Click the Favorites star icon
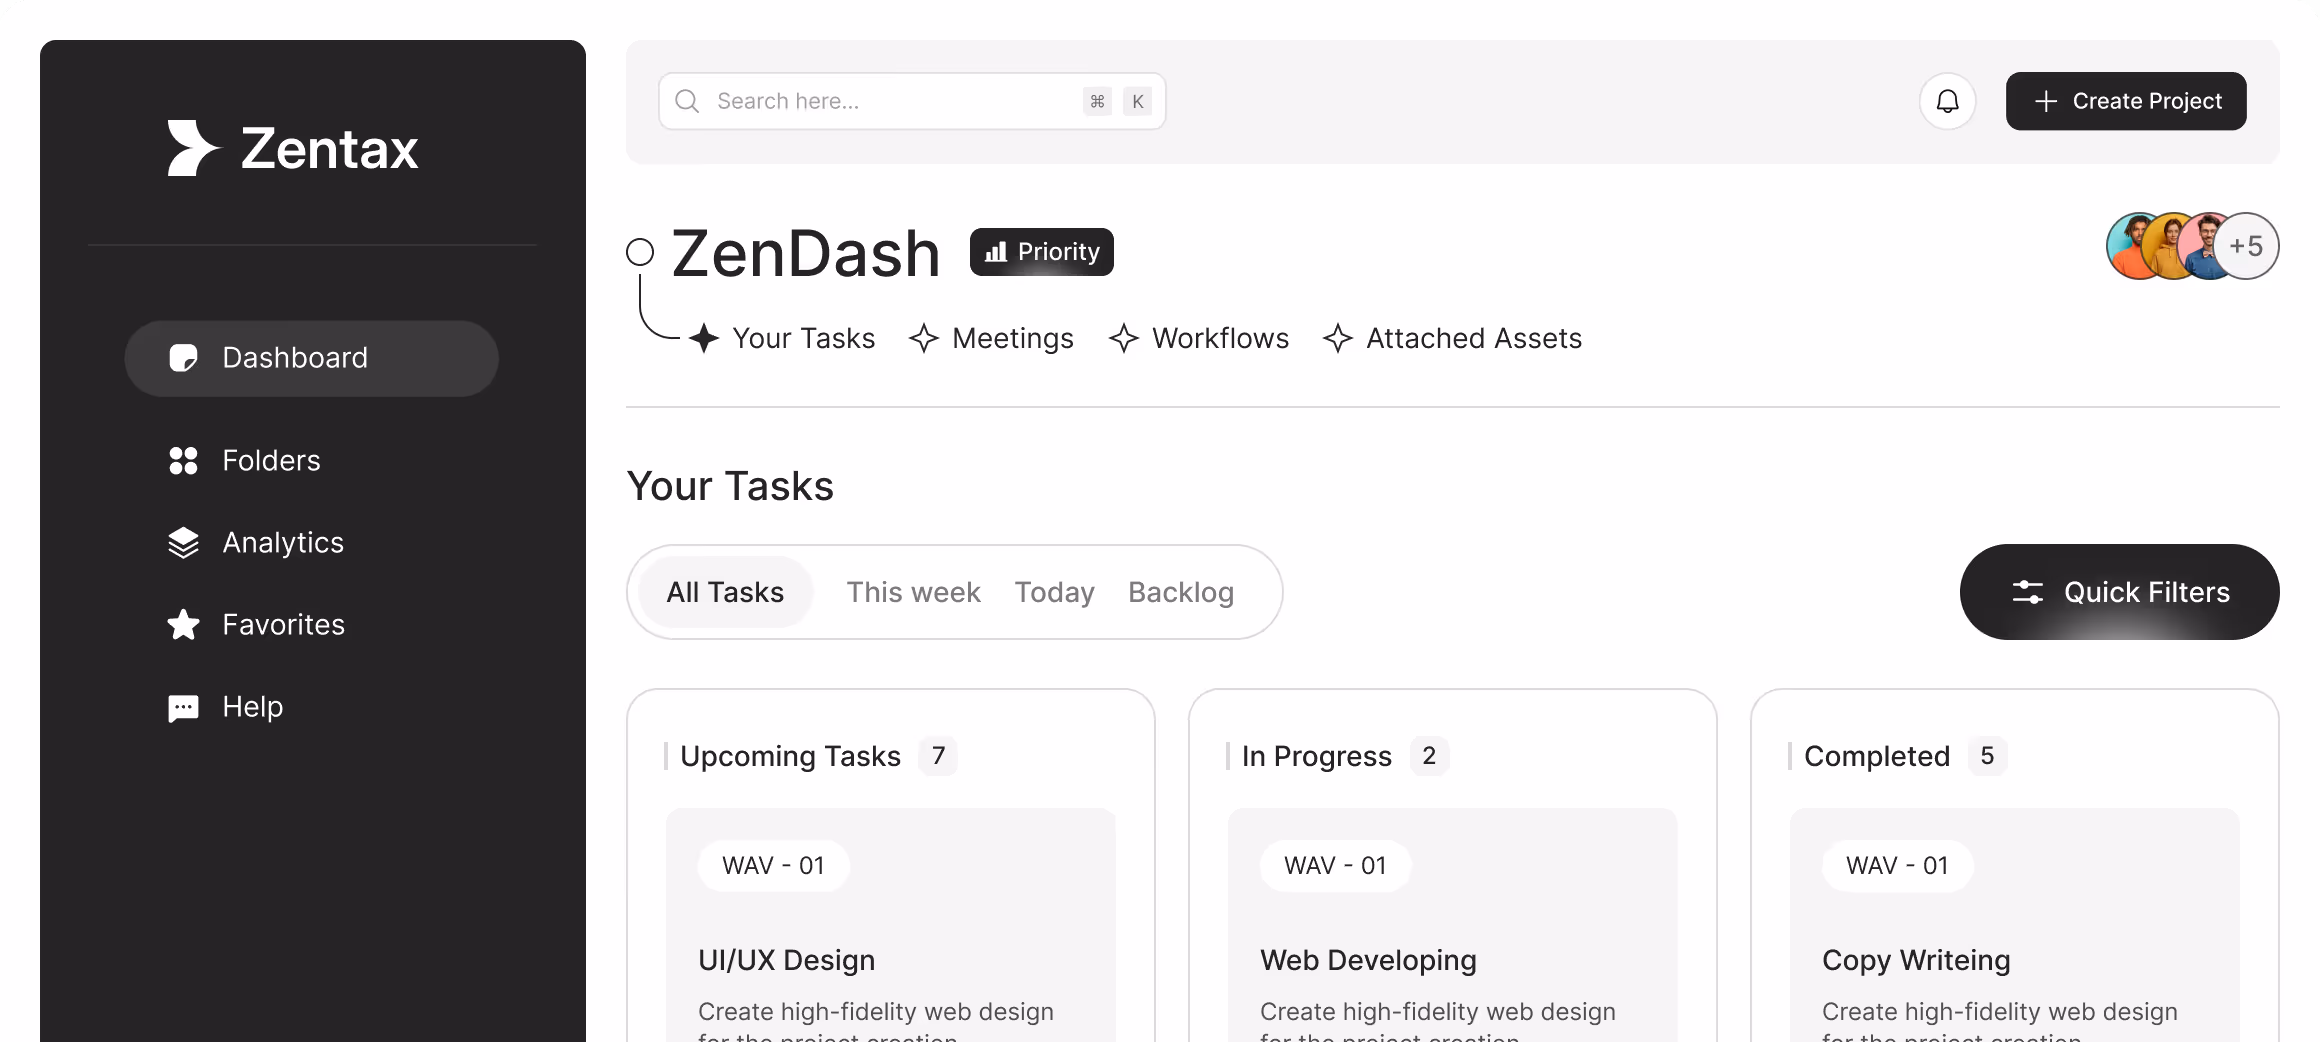The width and height of the screenshot is (2320, 1042). point(182,624)
